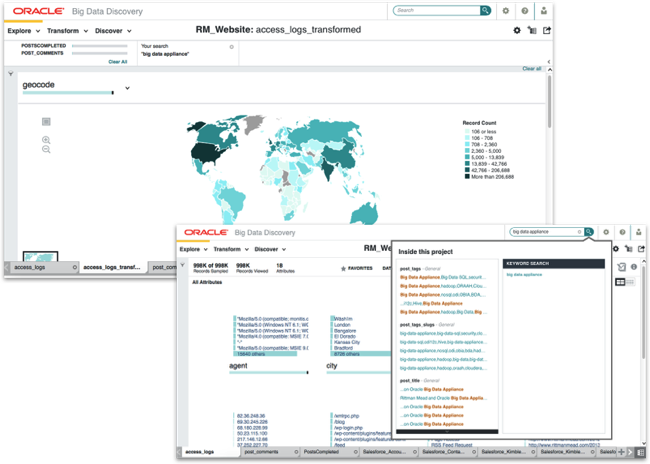Open Explore menu in back window

(x=24, y=31)
